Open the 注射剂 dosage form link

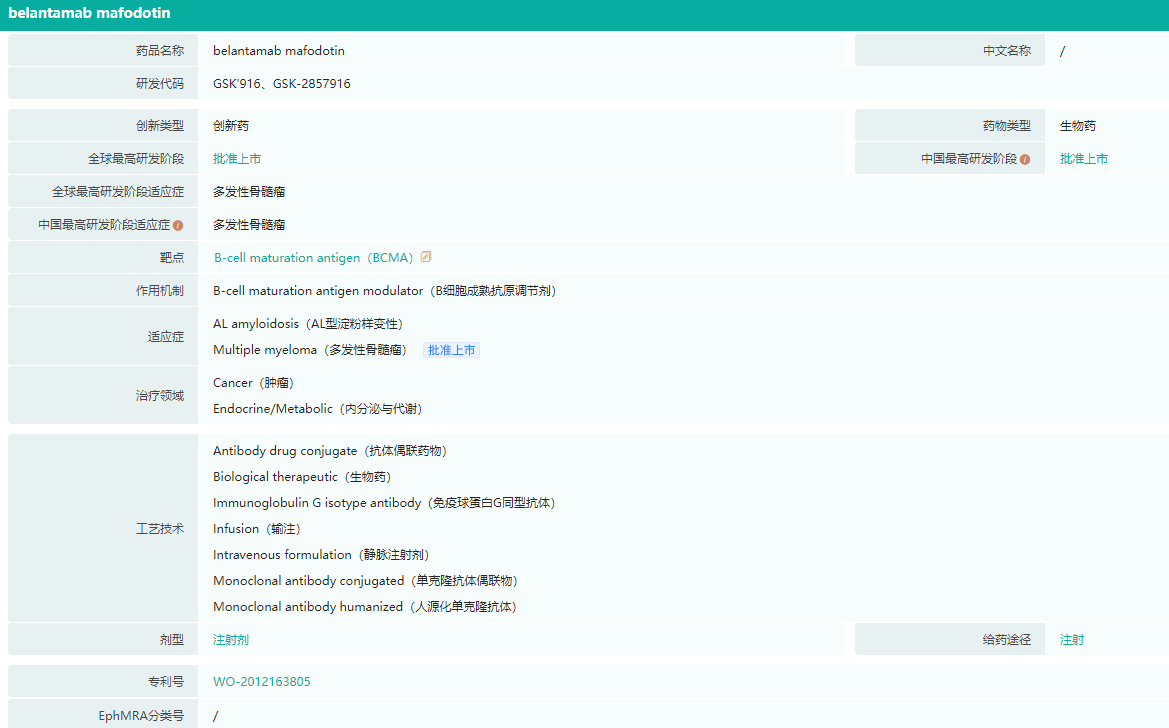click(x=231, y=640)
